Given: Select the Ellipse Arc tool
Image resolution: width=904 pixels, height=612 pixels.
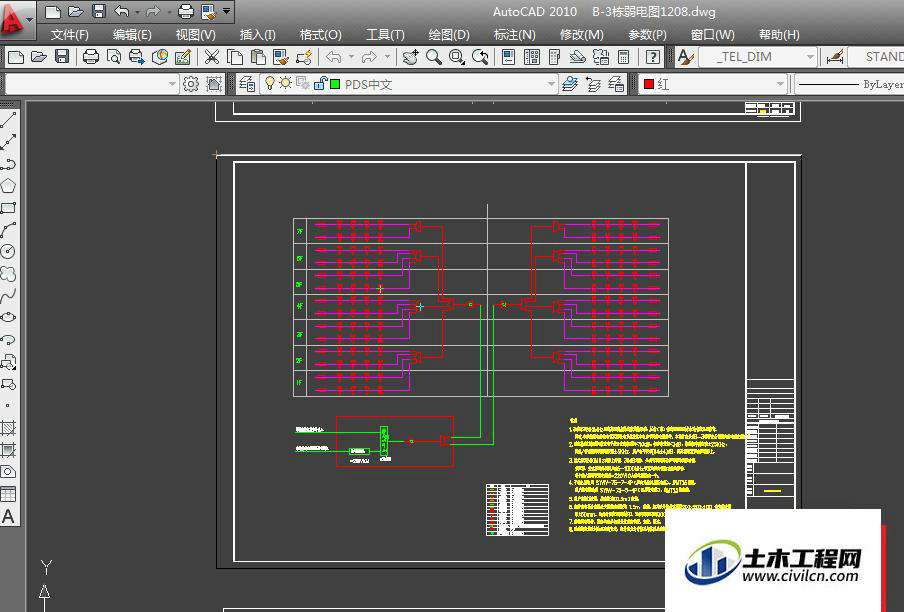Looking at the screenshot, I should (8, 340).
